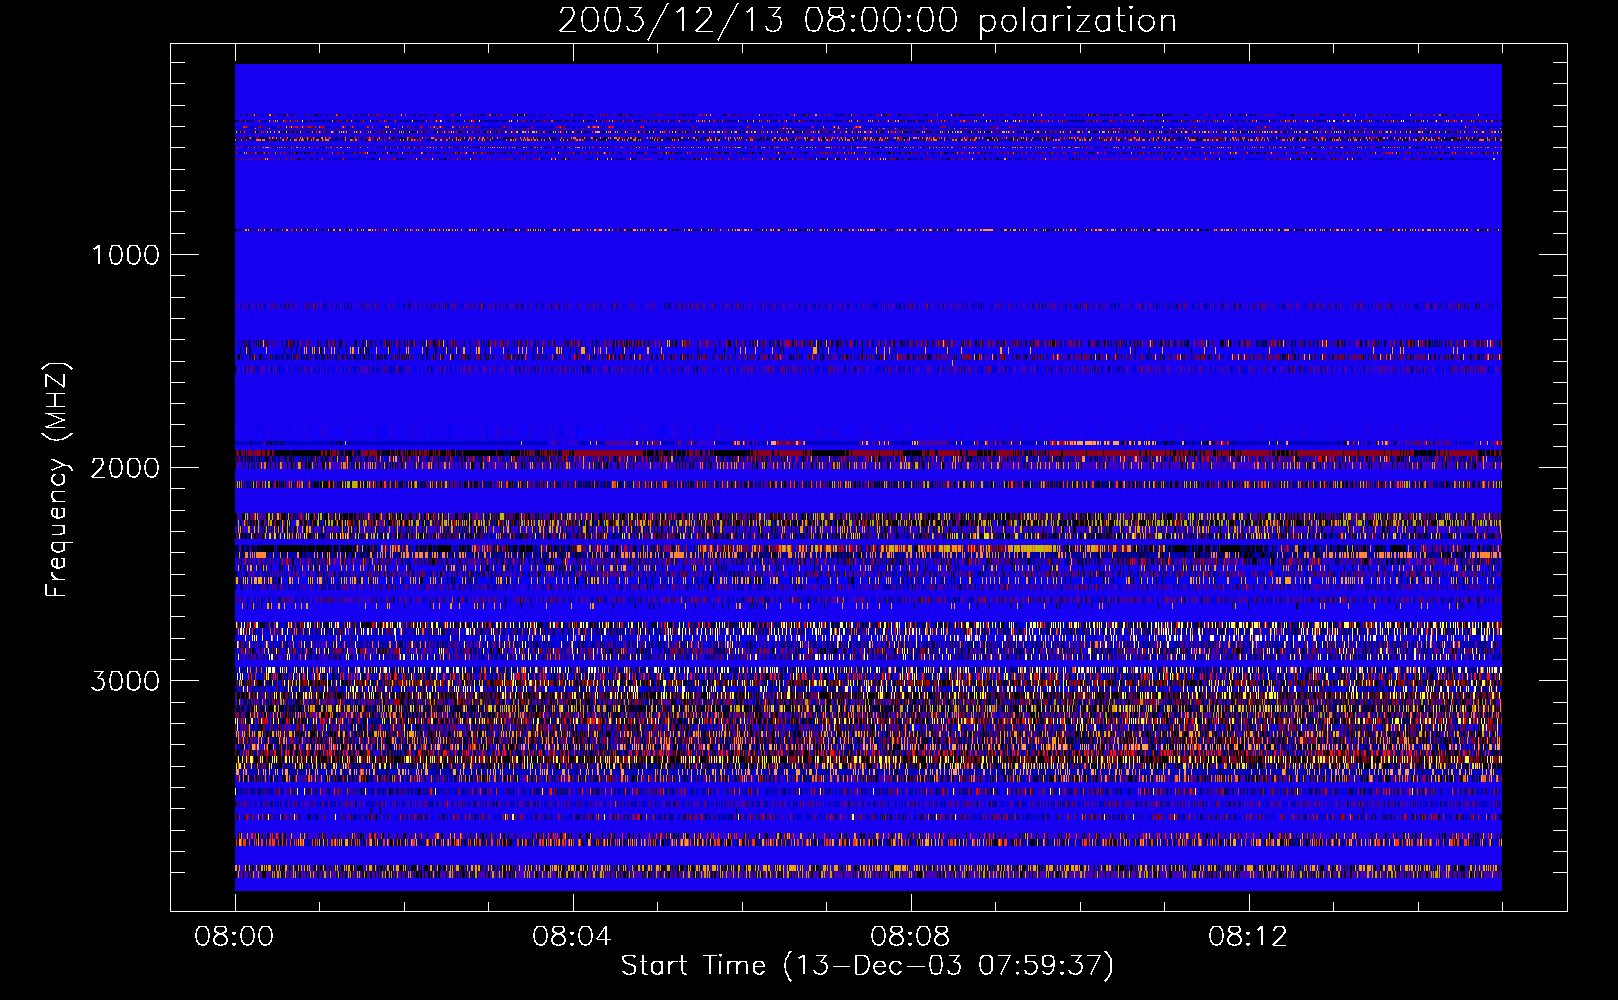The width and height of the screenshot is (1618, 1000).
Task: Click the 08:04 time axis label
Action: 572,937
